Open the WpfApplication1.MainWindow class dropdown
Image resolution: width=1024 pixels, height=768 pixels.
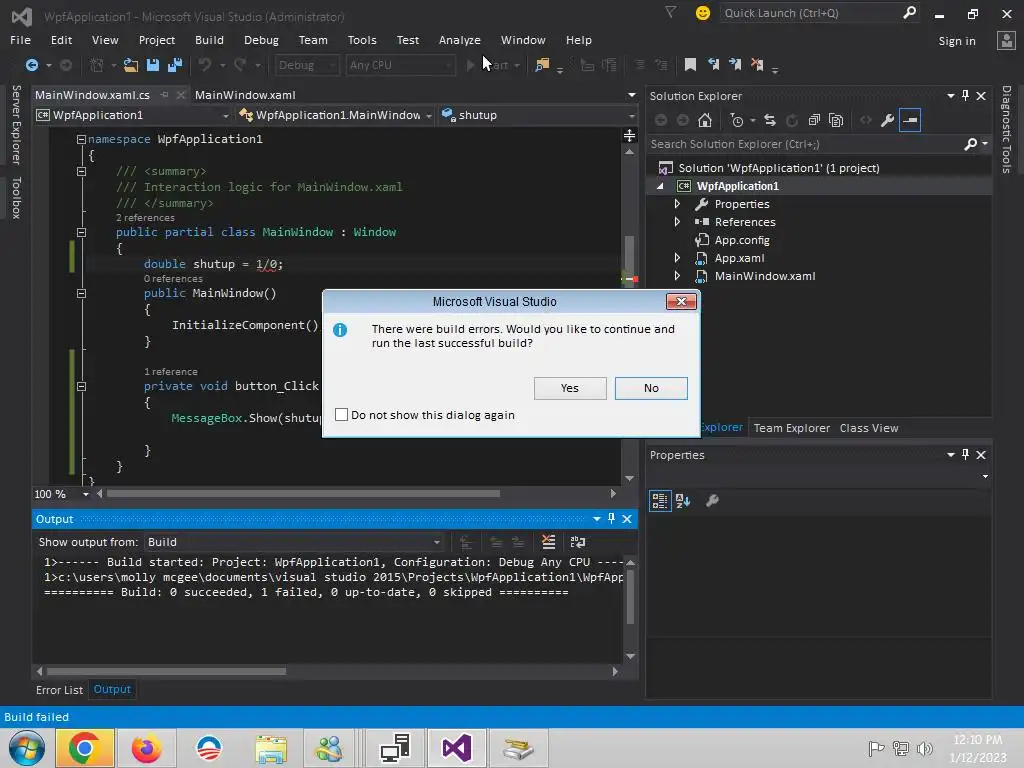coord(336,115)
